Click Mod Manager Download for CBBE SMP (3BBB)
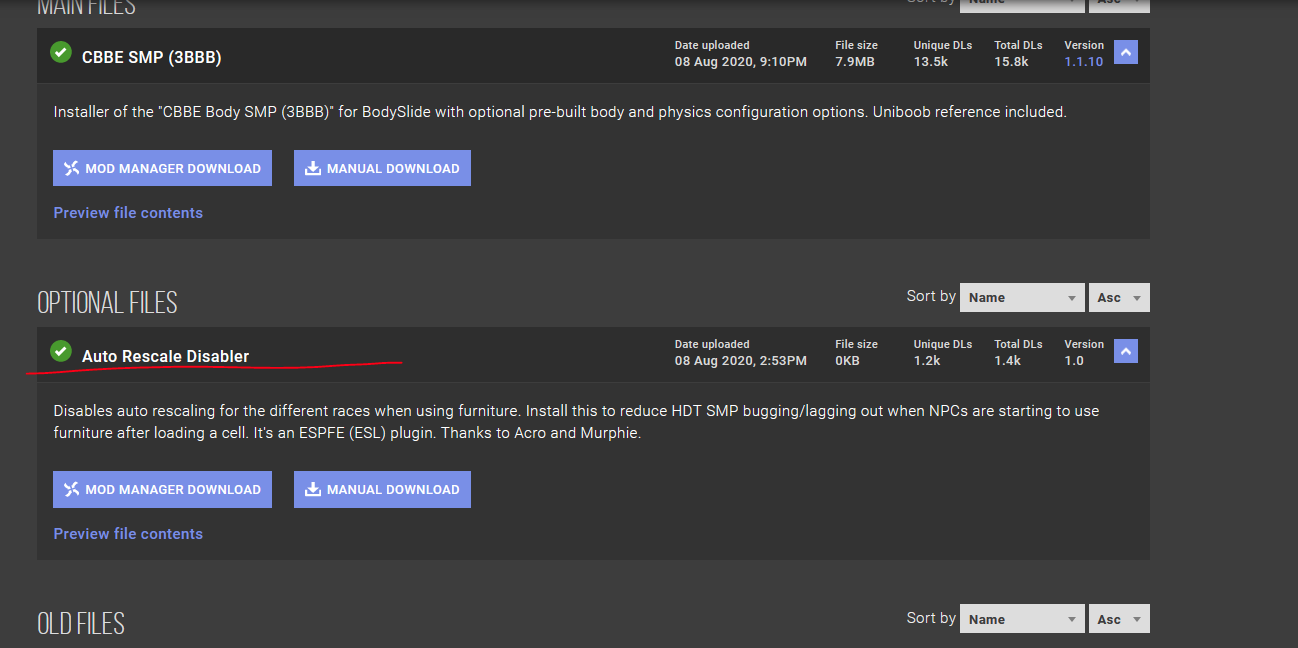Screen dimensions: 1298x648 (x=162, y=168)
